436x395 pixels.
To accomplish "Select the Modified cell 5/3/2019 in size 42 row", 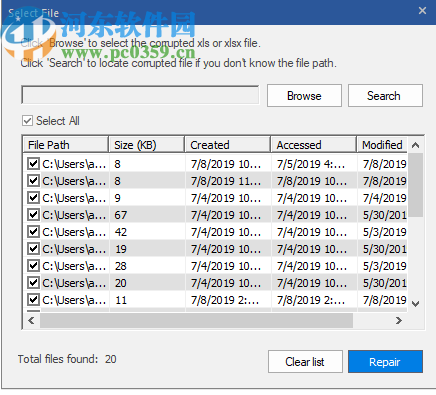I will click(x=382, y=232).
